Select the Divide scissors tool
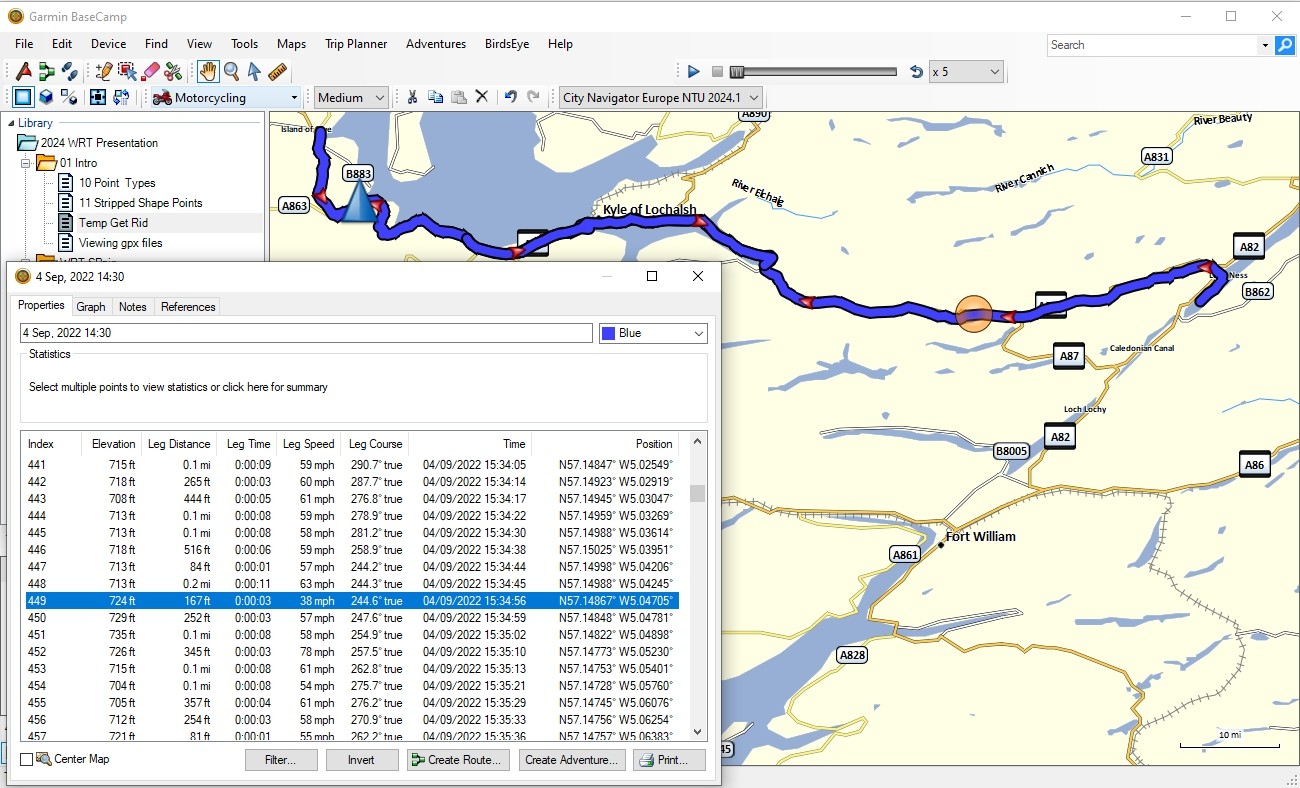 pyautogui.click(x=173, y=71)
